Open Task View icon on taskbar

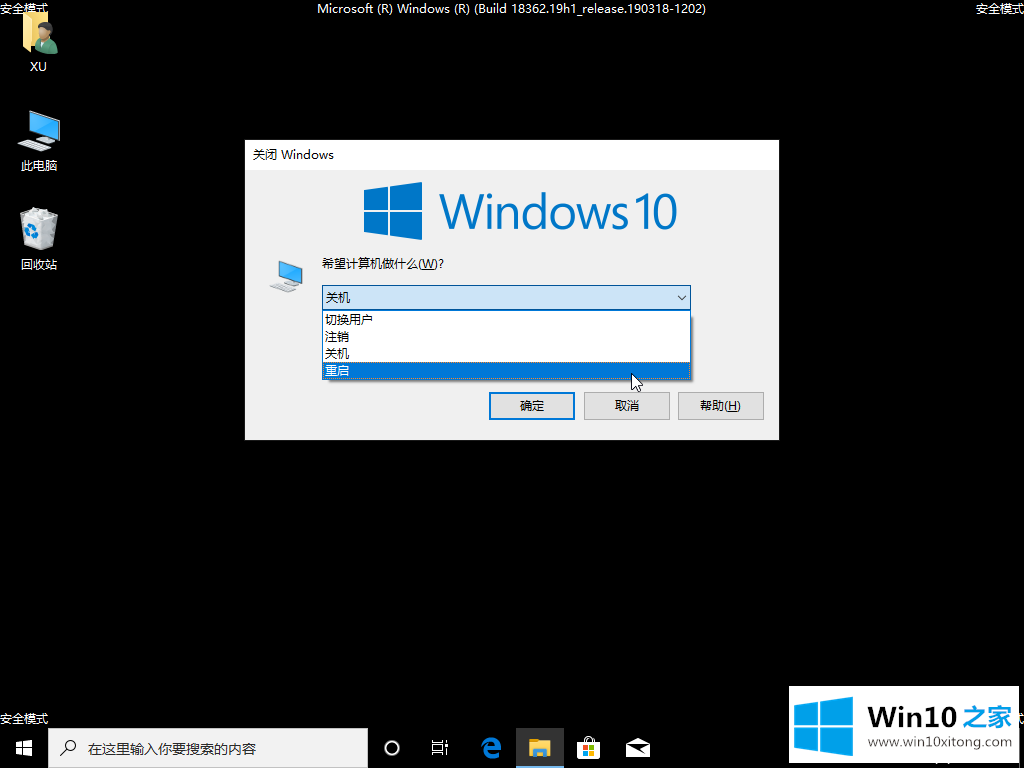tap(440, 748)
